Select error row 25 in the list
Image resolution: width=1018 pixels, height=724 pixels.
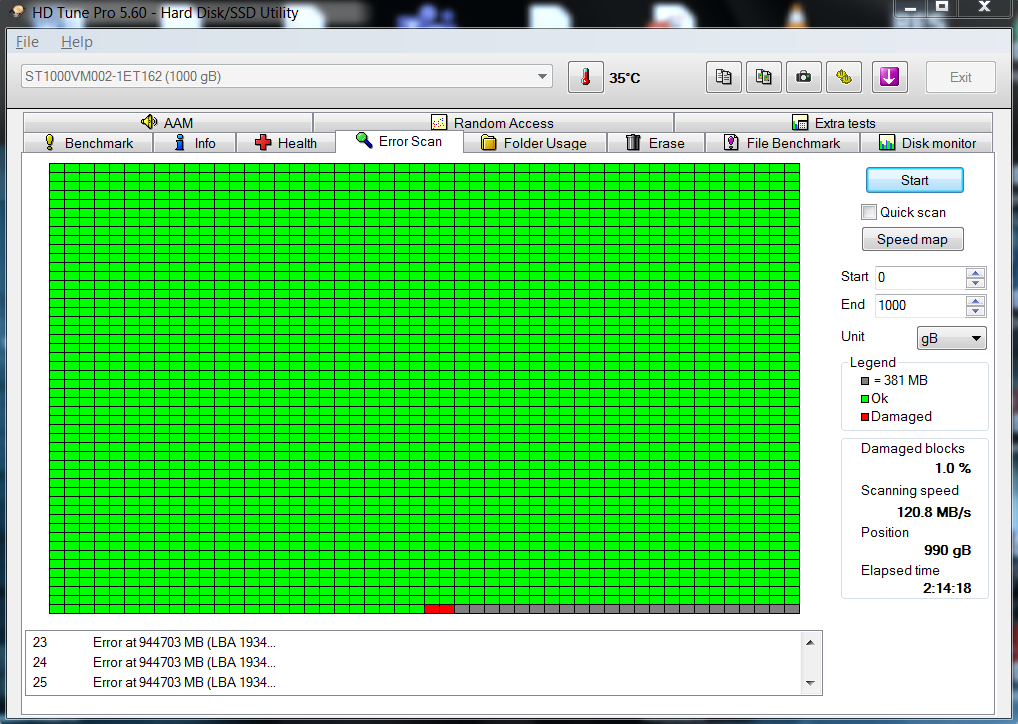click(x=414, y=682)
